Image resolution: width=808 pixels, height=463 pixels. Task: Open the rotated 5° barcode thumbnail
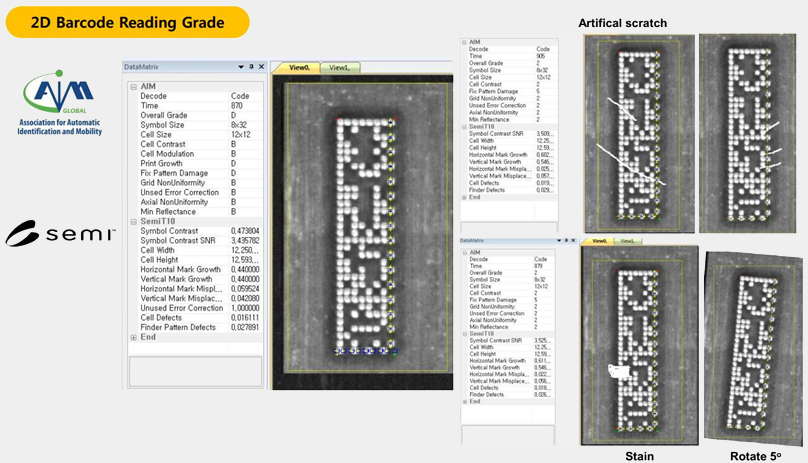point(753,345)
